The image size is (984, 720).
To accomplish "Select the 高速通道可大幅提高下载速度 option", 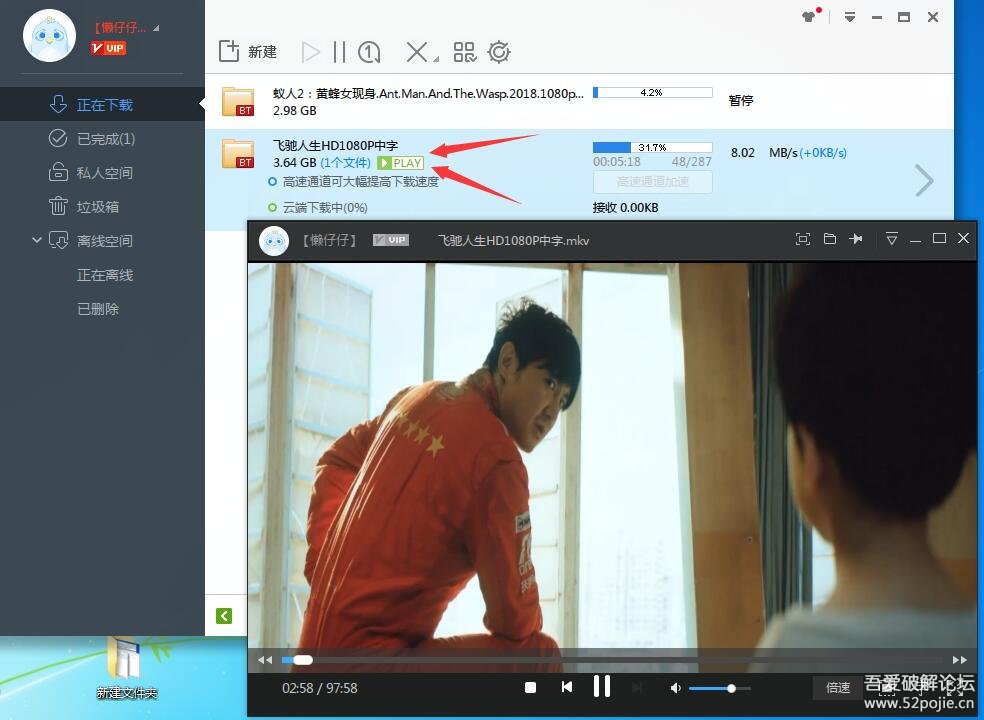I will [x=354, y=182].
